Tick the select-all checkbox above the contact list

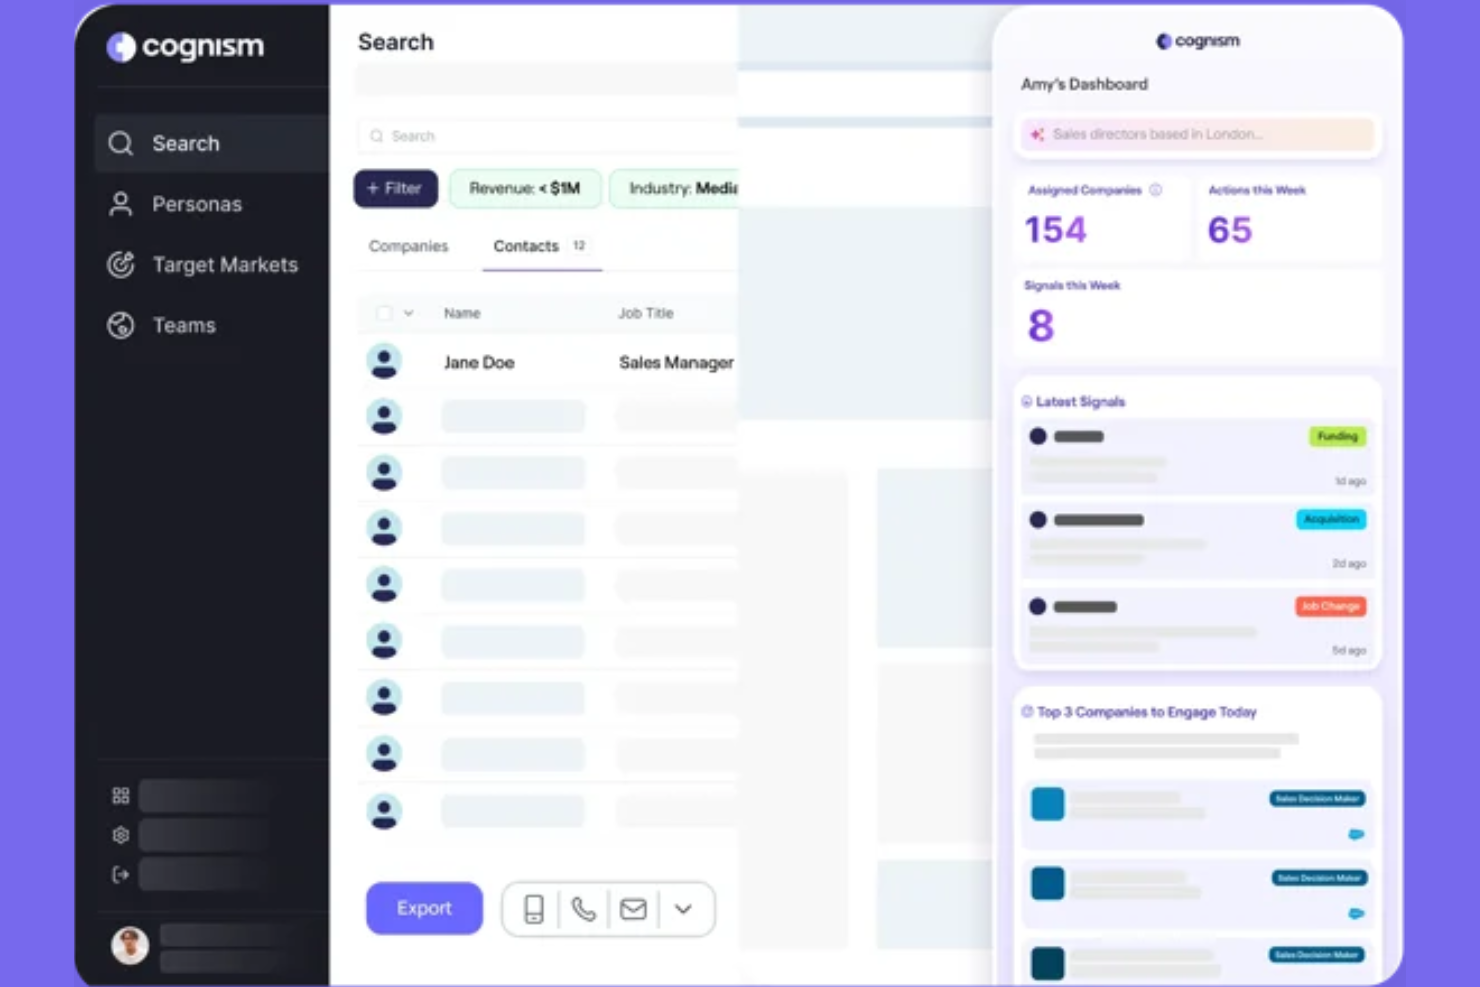(x=383, y=312)
